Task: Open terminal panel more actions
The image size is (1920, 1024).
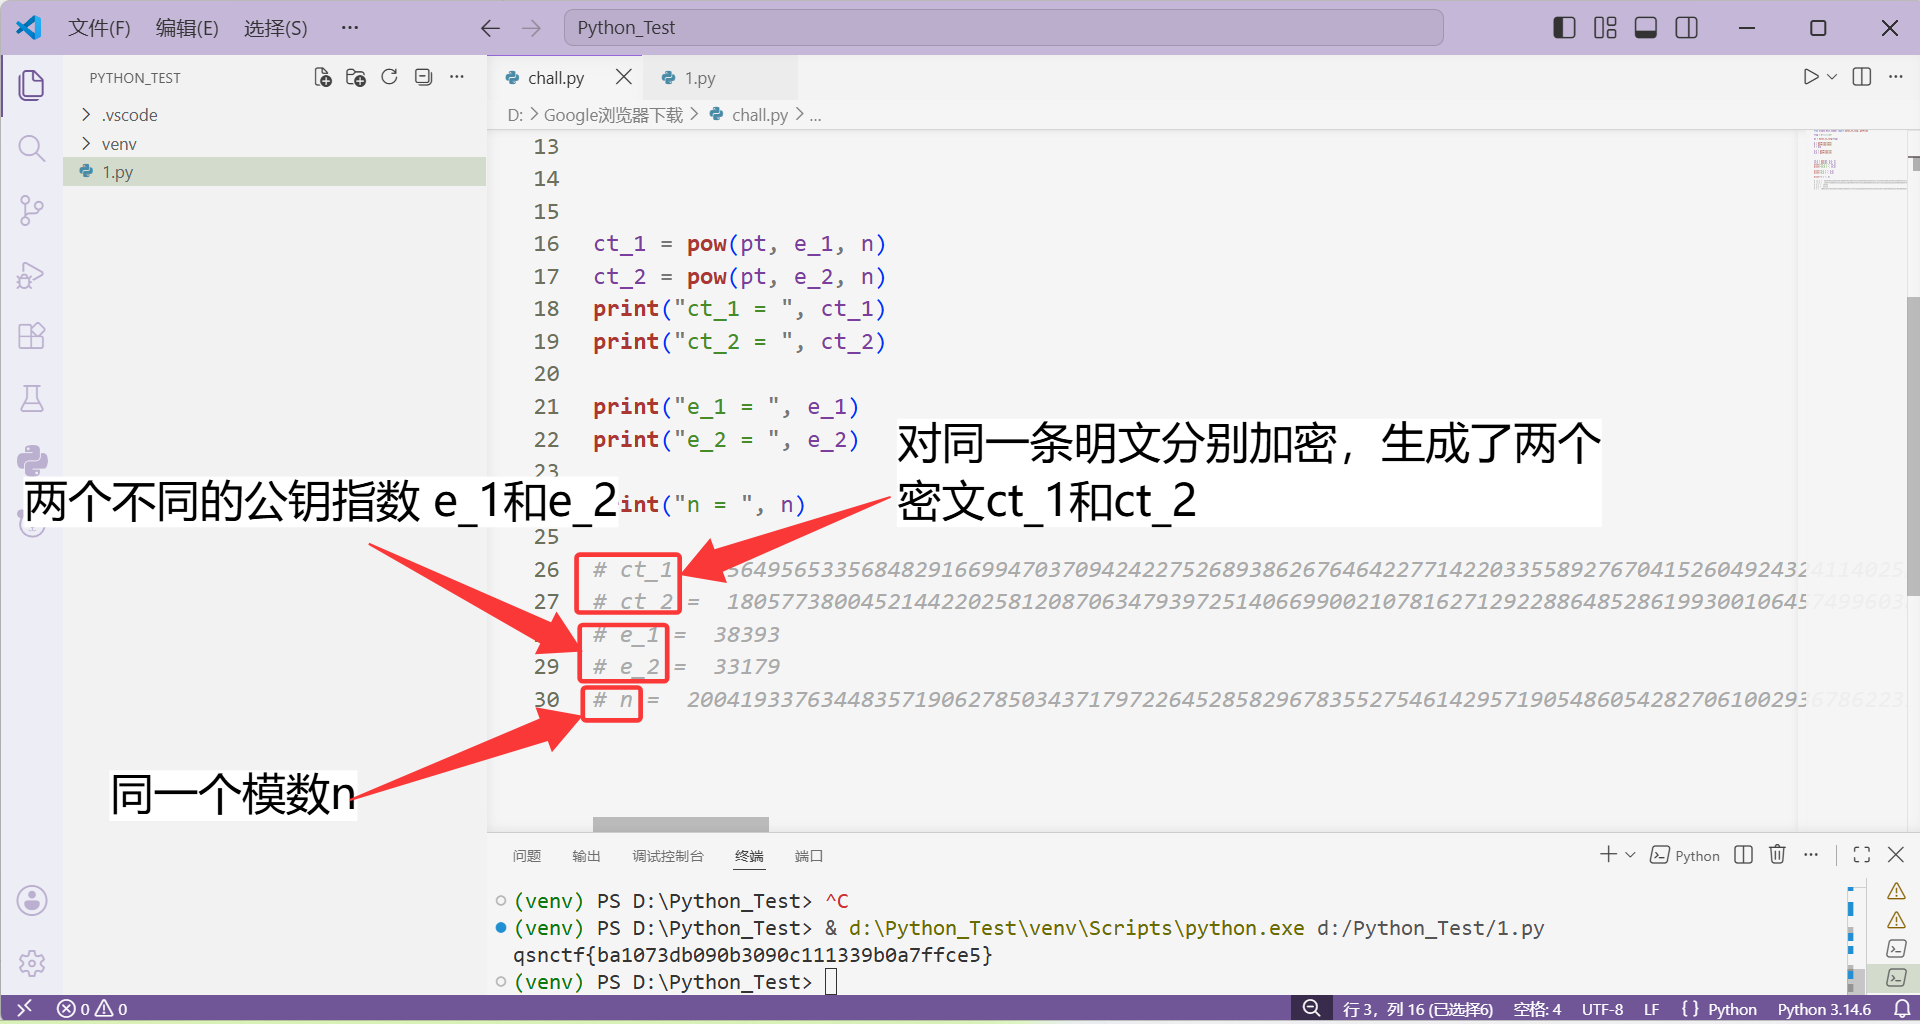Action: click(1811, 855)
